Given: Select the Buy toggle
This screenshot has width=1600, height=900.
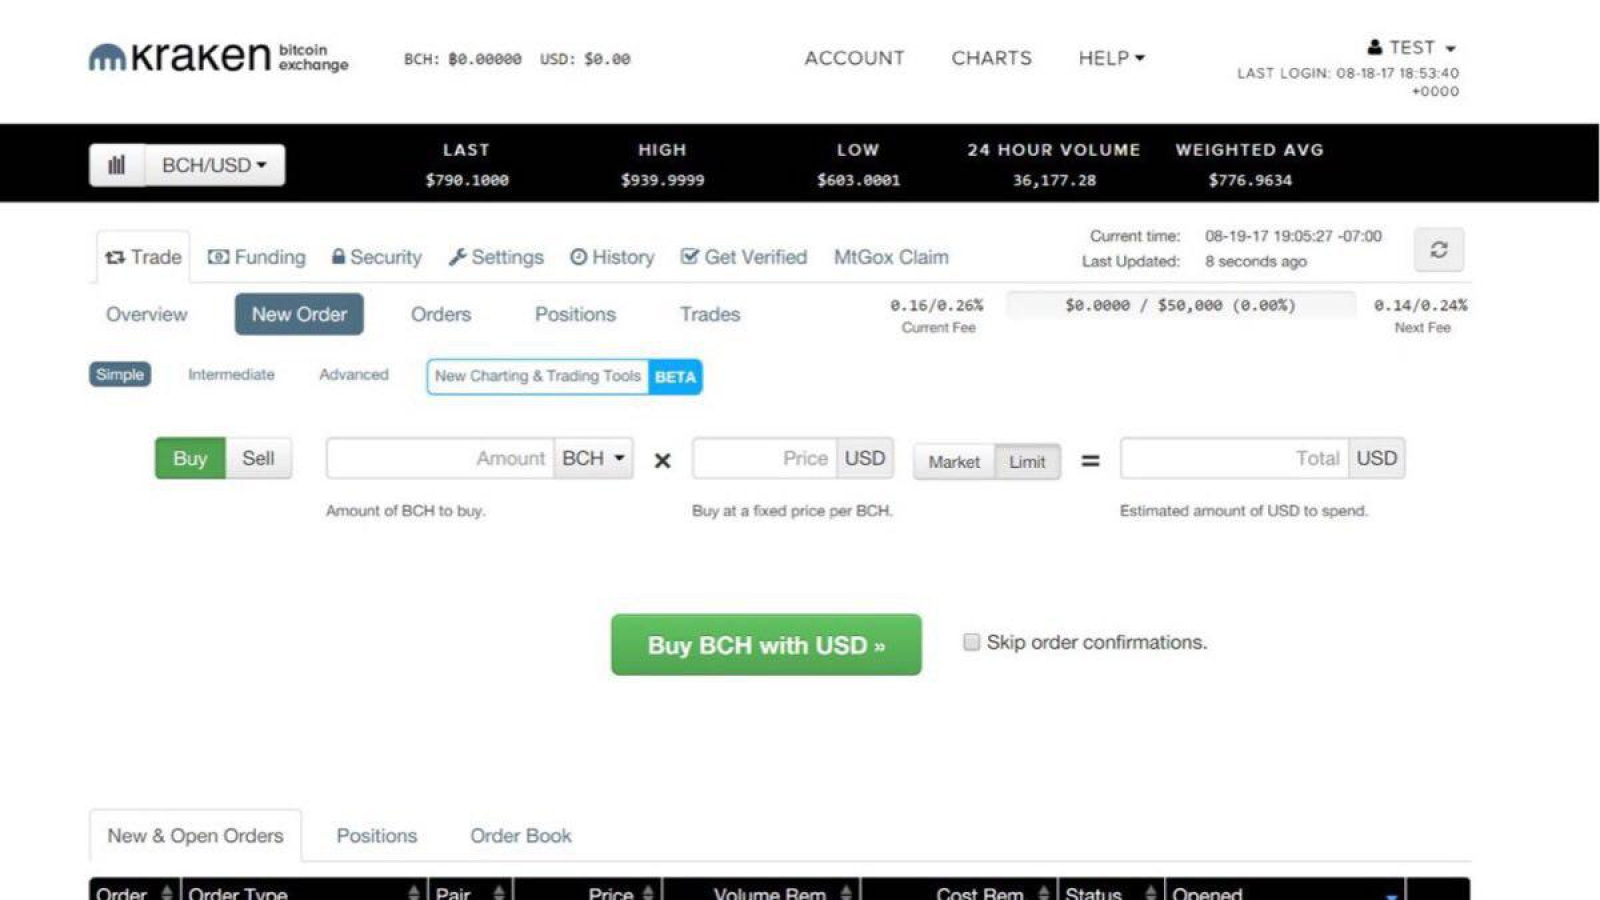Looking at the screenshot, I should coord(190,458).
